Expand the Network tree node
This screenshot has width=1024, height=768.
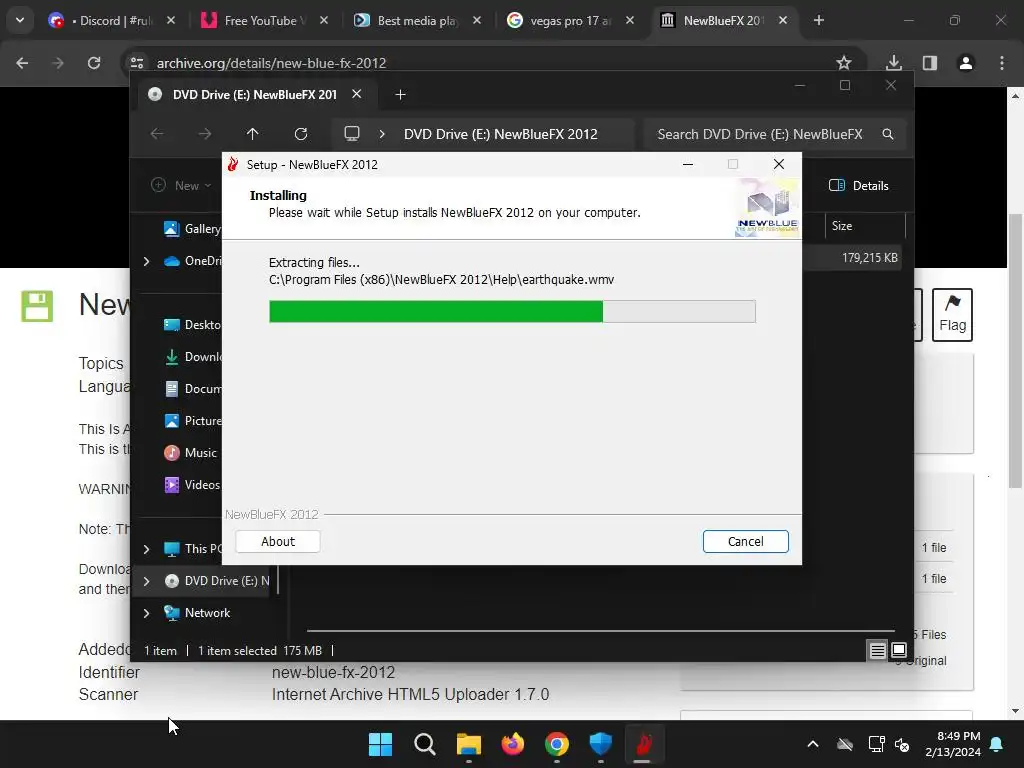(x=146, y=613)
